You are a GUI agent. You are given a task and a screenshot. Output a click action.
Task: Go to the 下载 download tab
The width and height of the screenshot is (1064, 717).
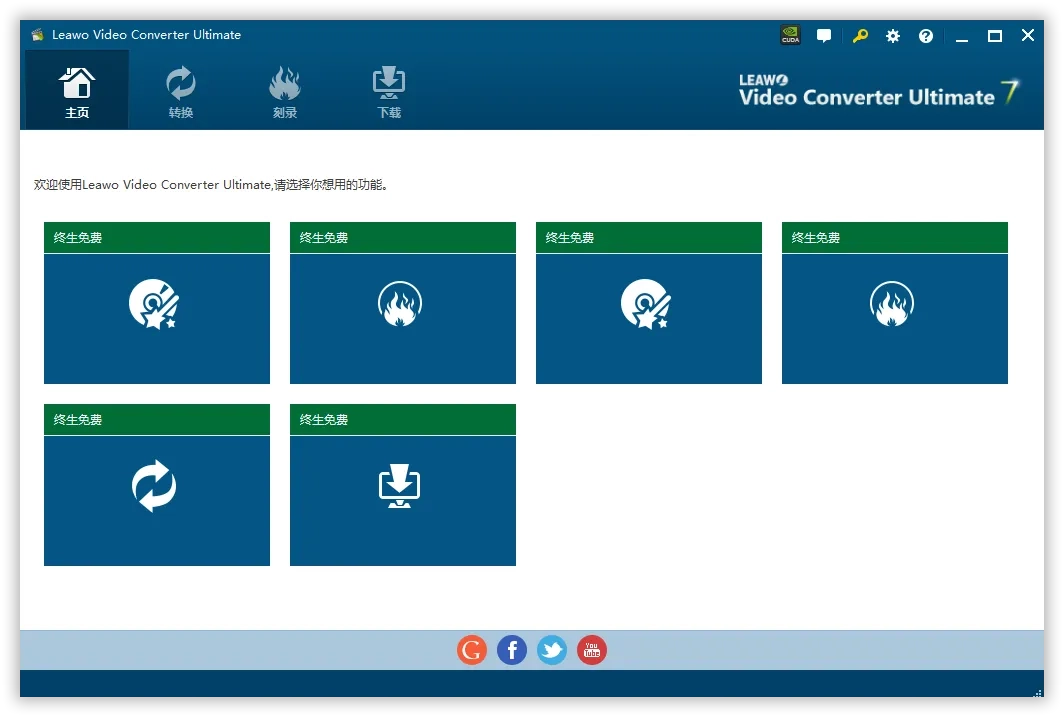pyautogui.click(x=389, y=90)
